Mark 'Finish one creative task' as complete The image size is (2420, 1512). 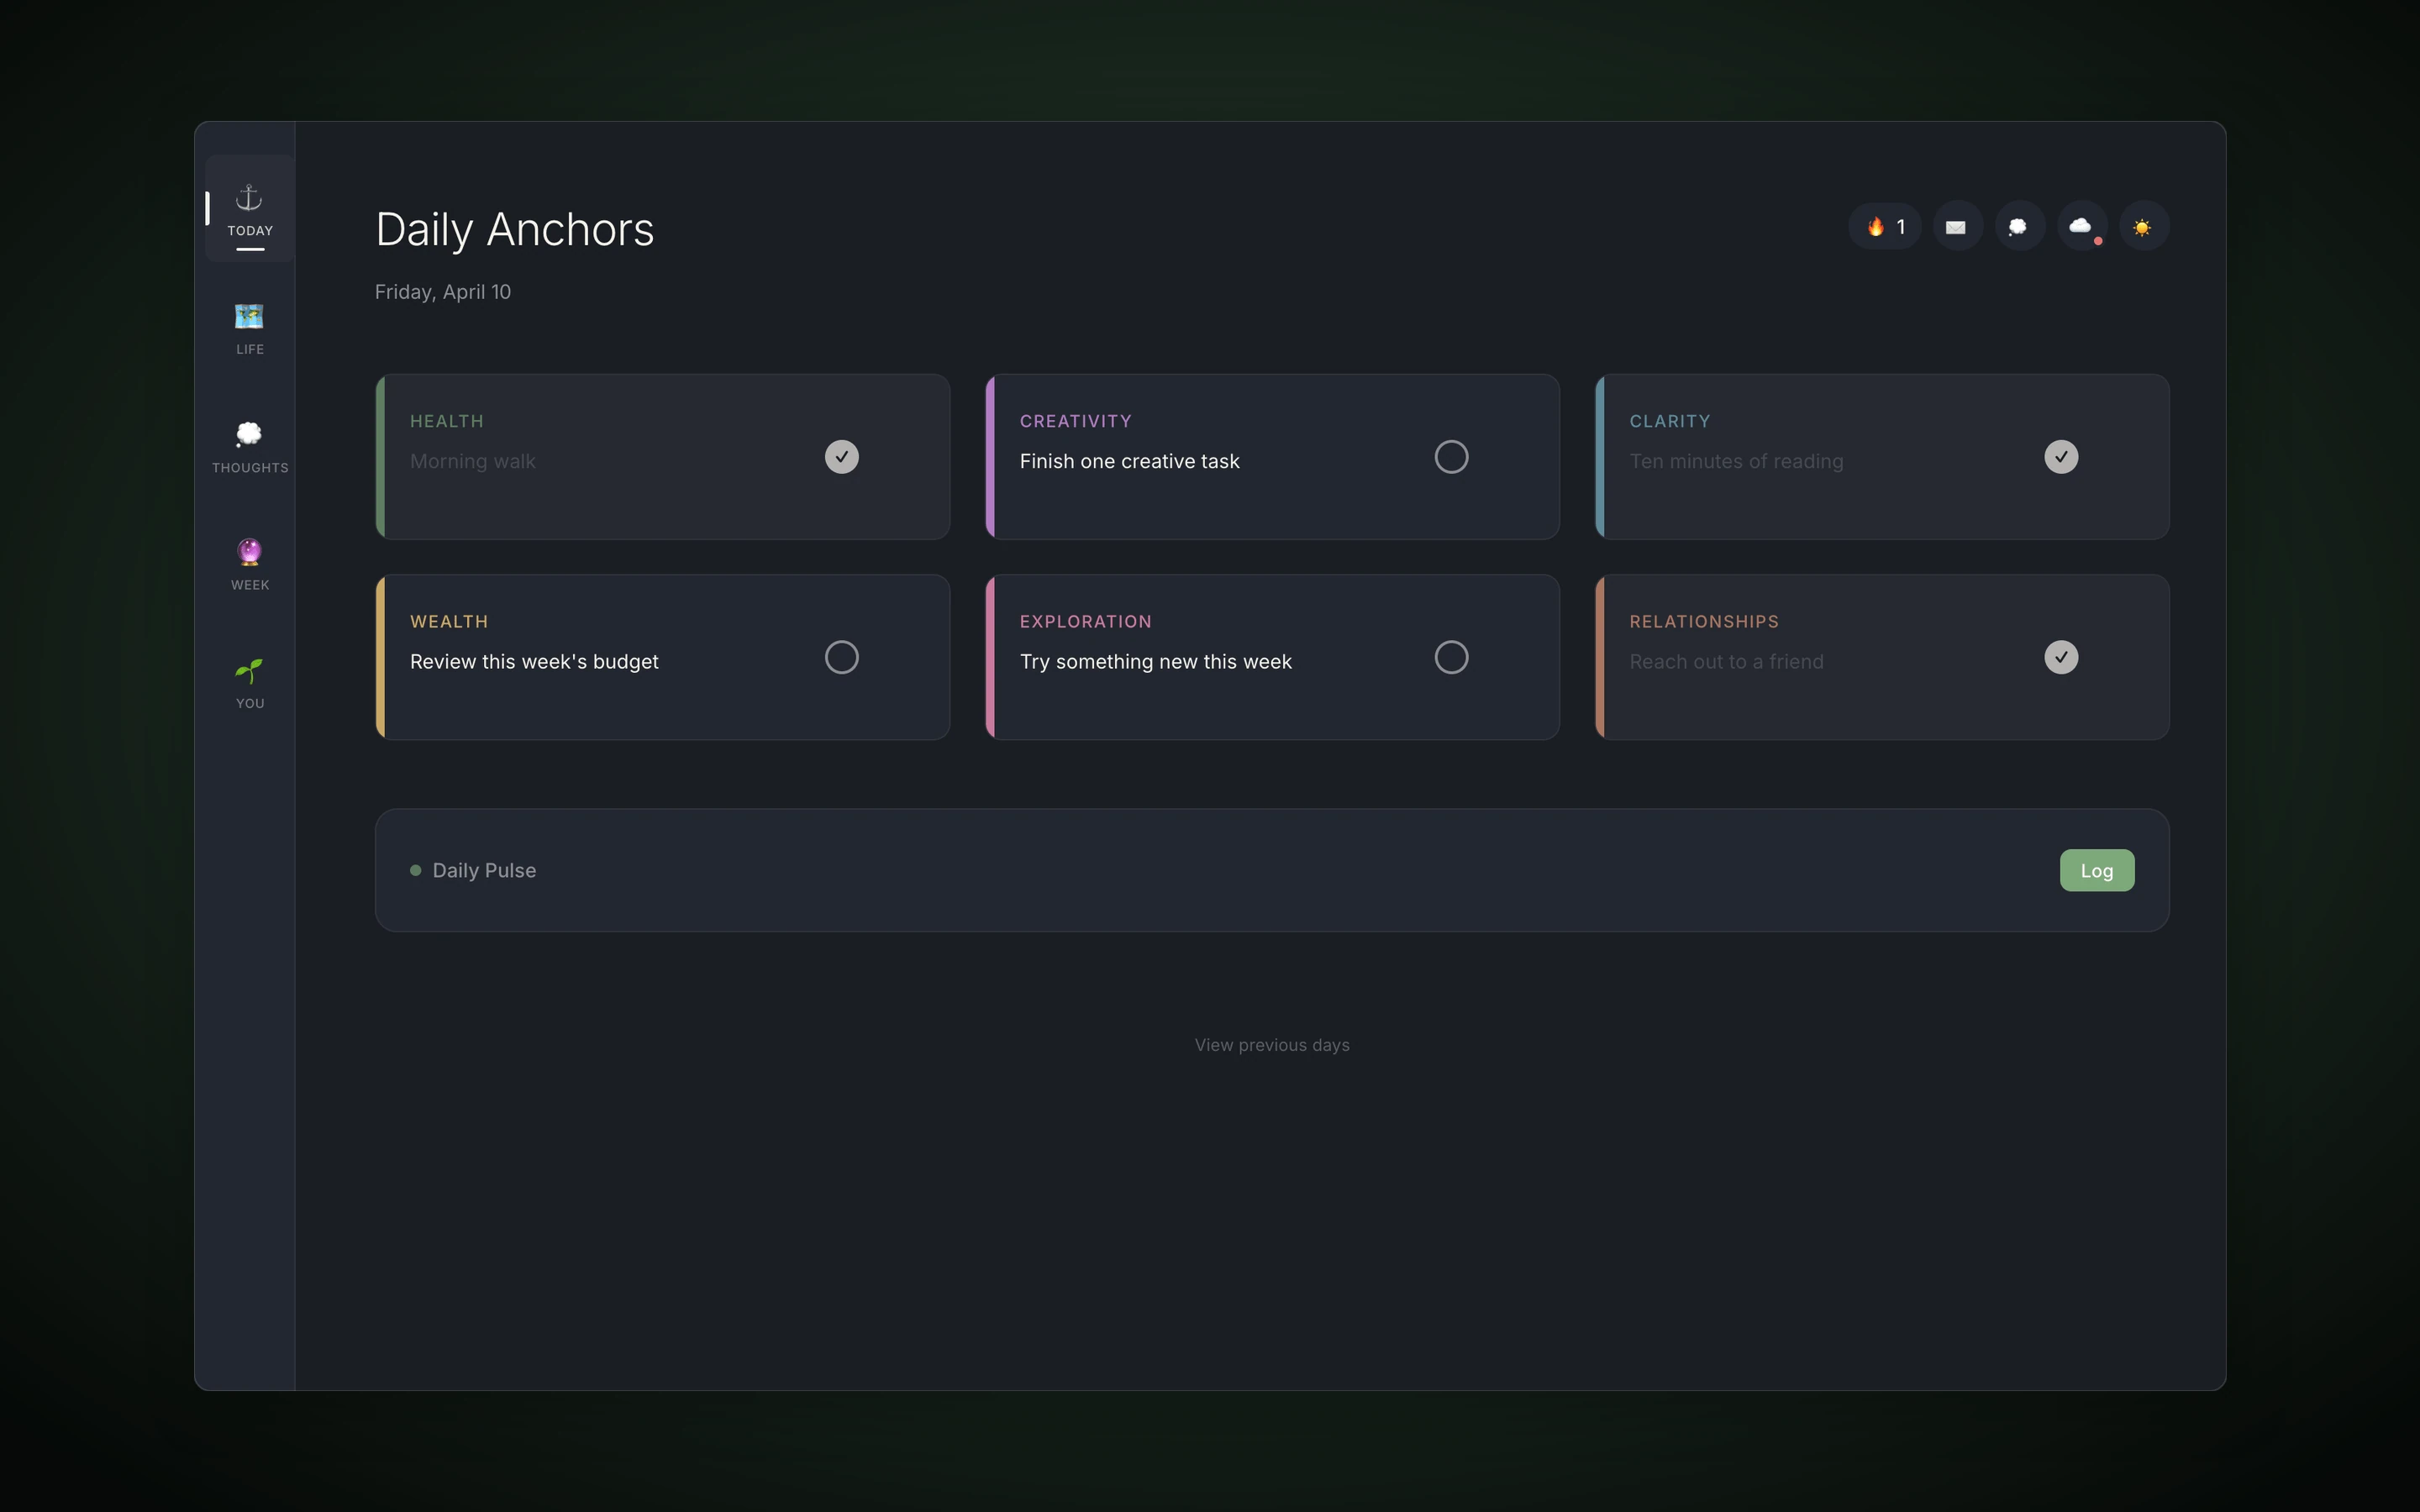click(x=1452, y=456)
